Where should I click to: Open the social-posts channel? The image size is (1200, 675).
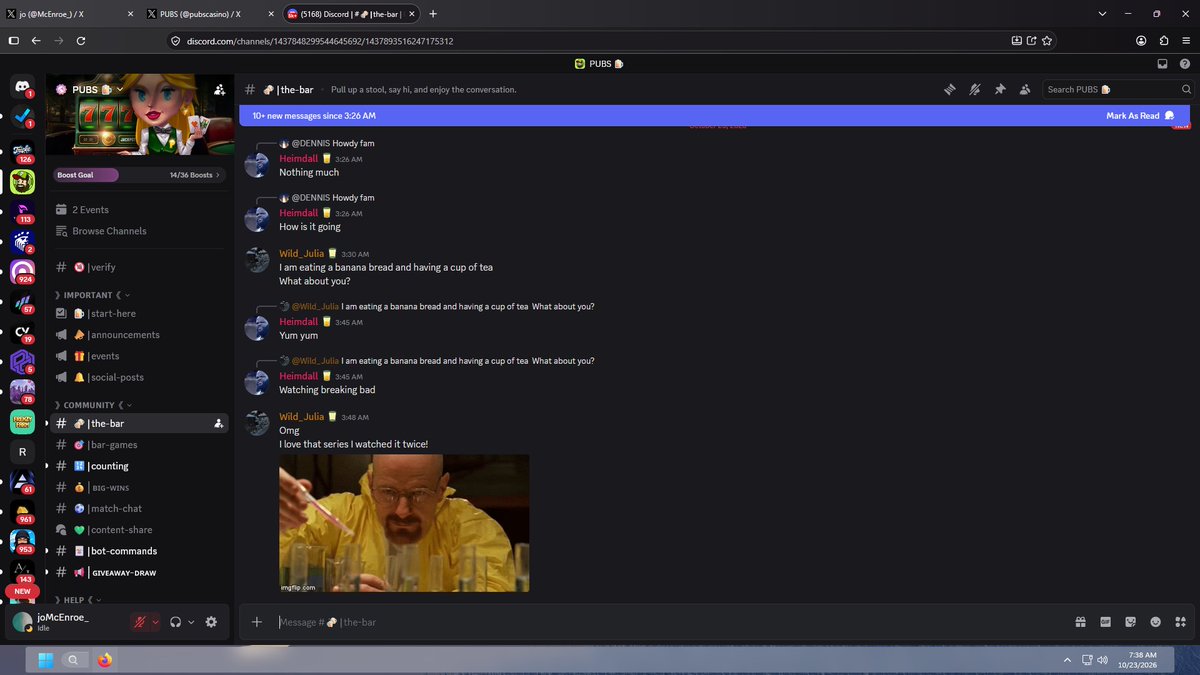[139, 377]
